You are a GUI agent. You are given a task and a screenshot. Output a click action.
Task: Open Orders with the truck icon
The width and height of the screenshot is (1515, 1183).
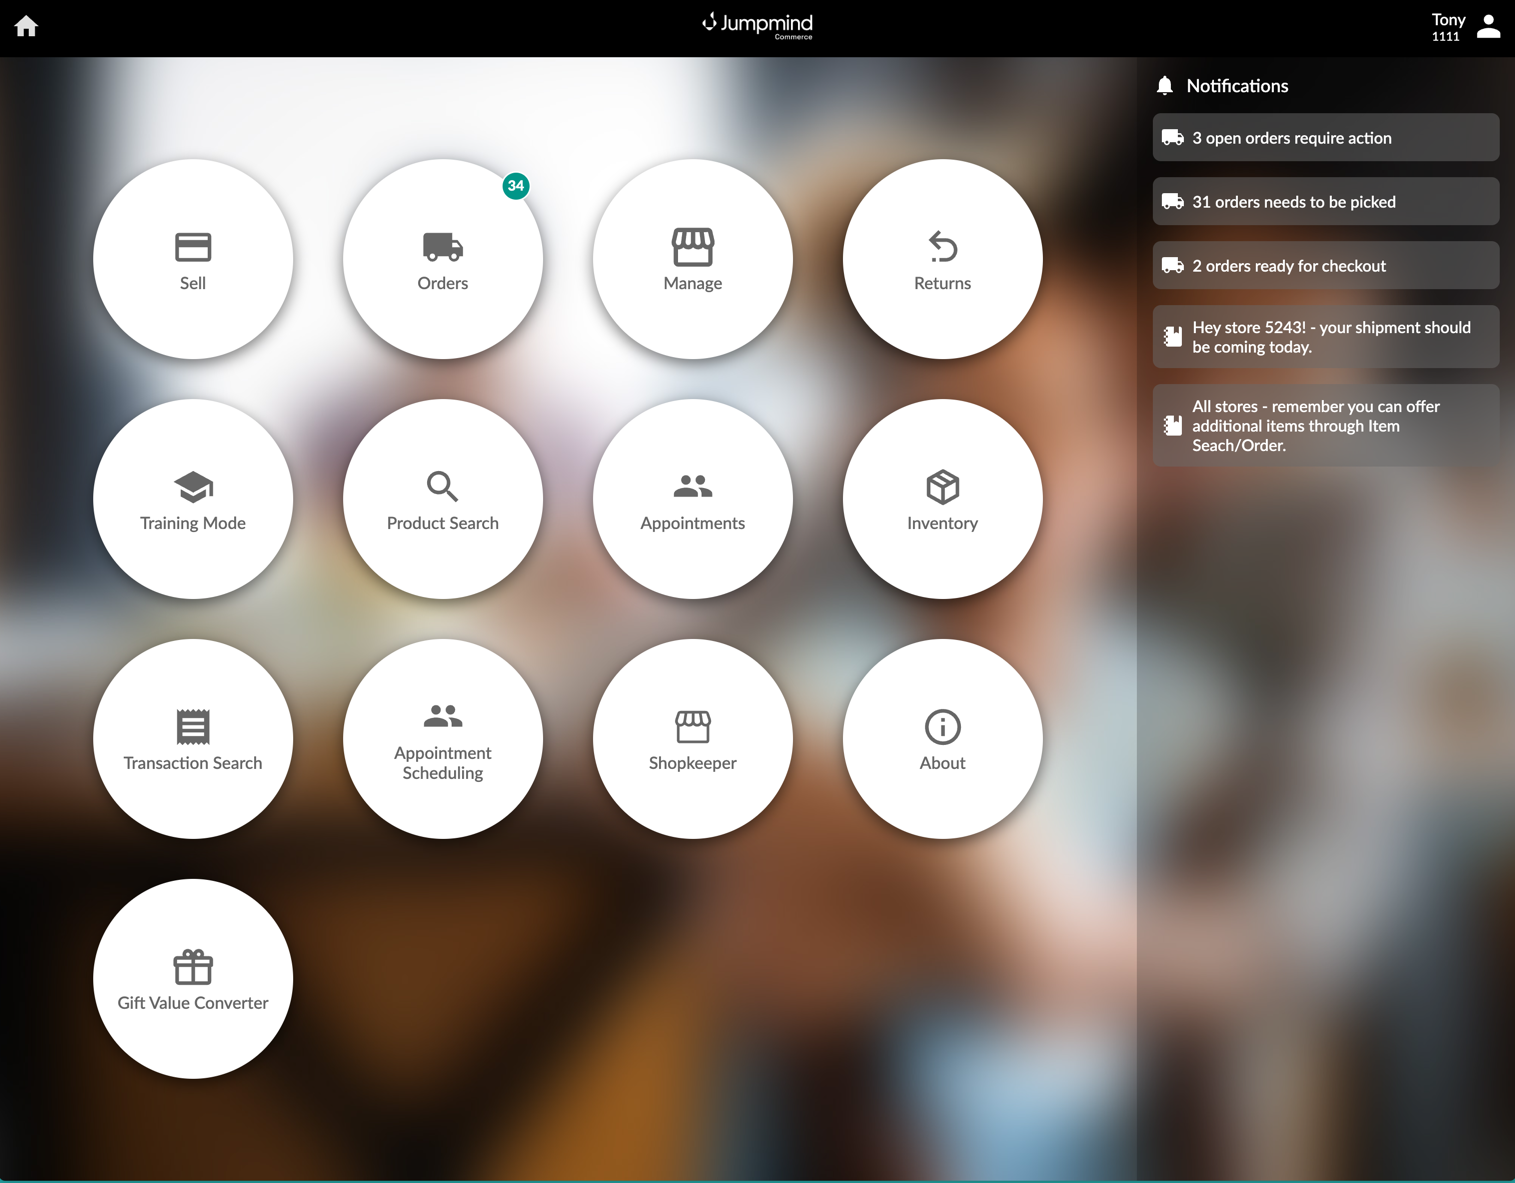pyautogui.click(x=442, y=259)
